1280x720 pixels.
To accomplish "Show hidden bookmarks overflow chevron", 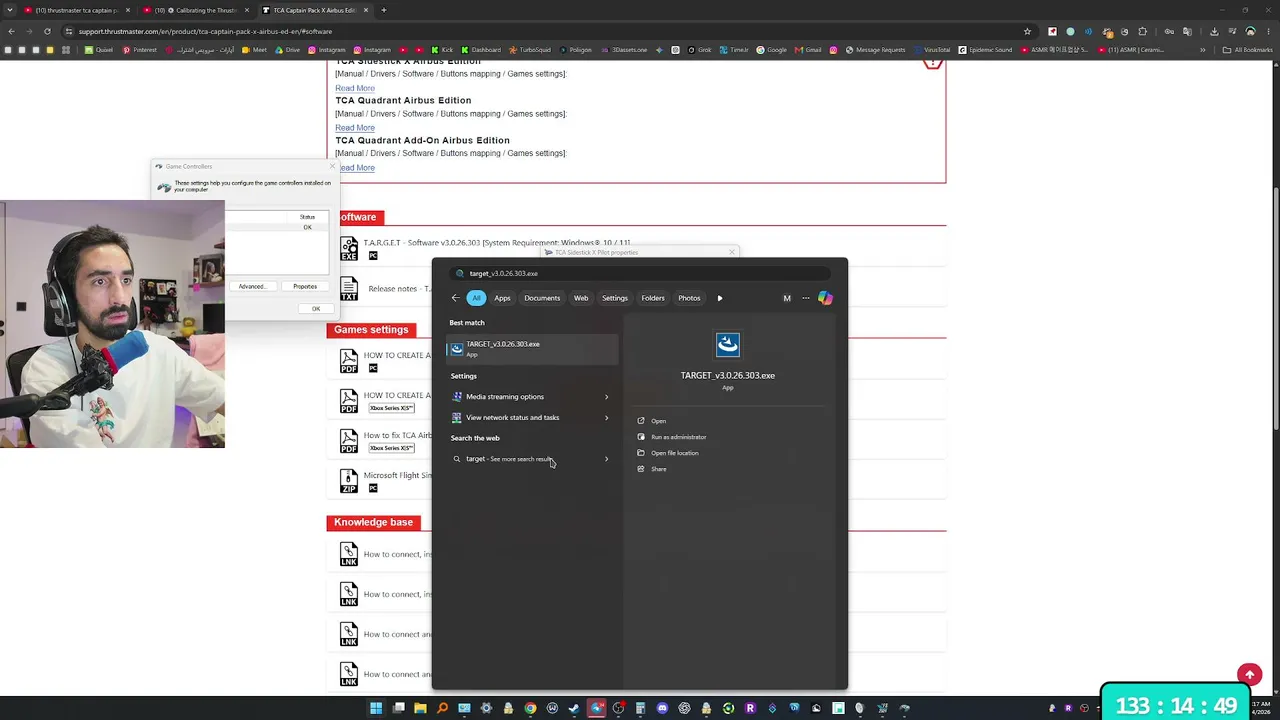I will [1203, 50].
